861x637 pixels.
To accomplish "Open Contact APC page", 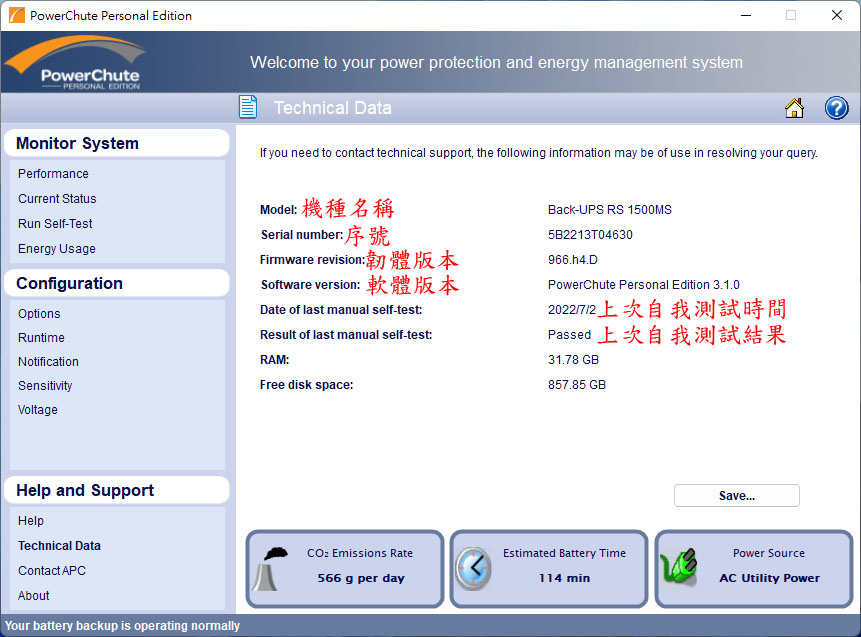I will pos(52,571).
